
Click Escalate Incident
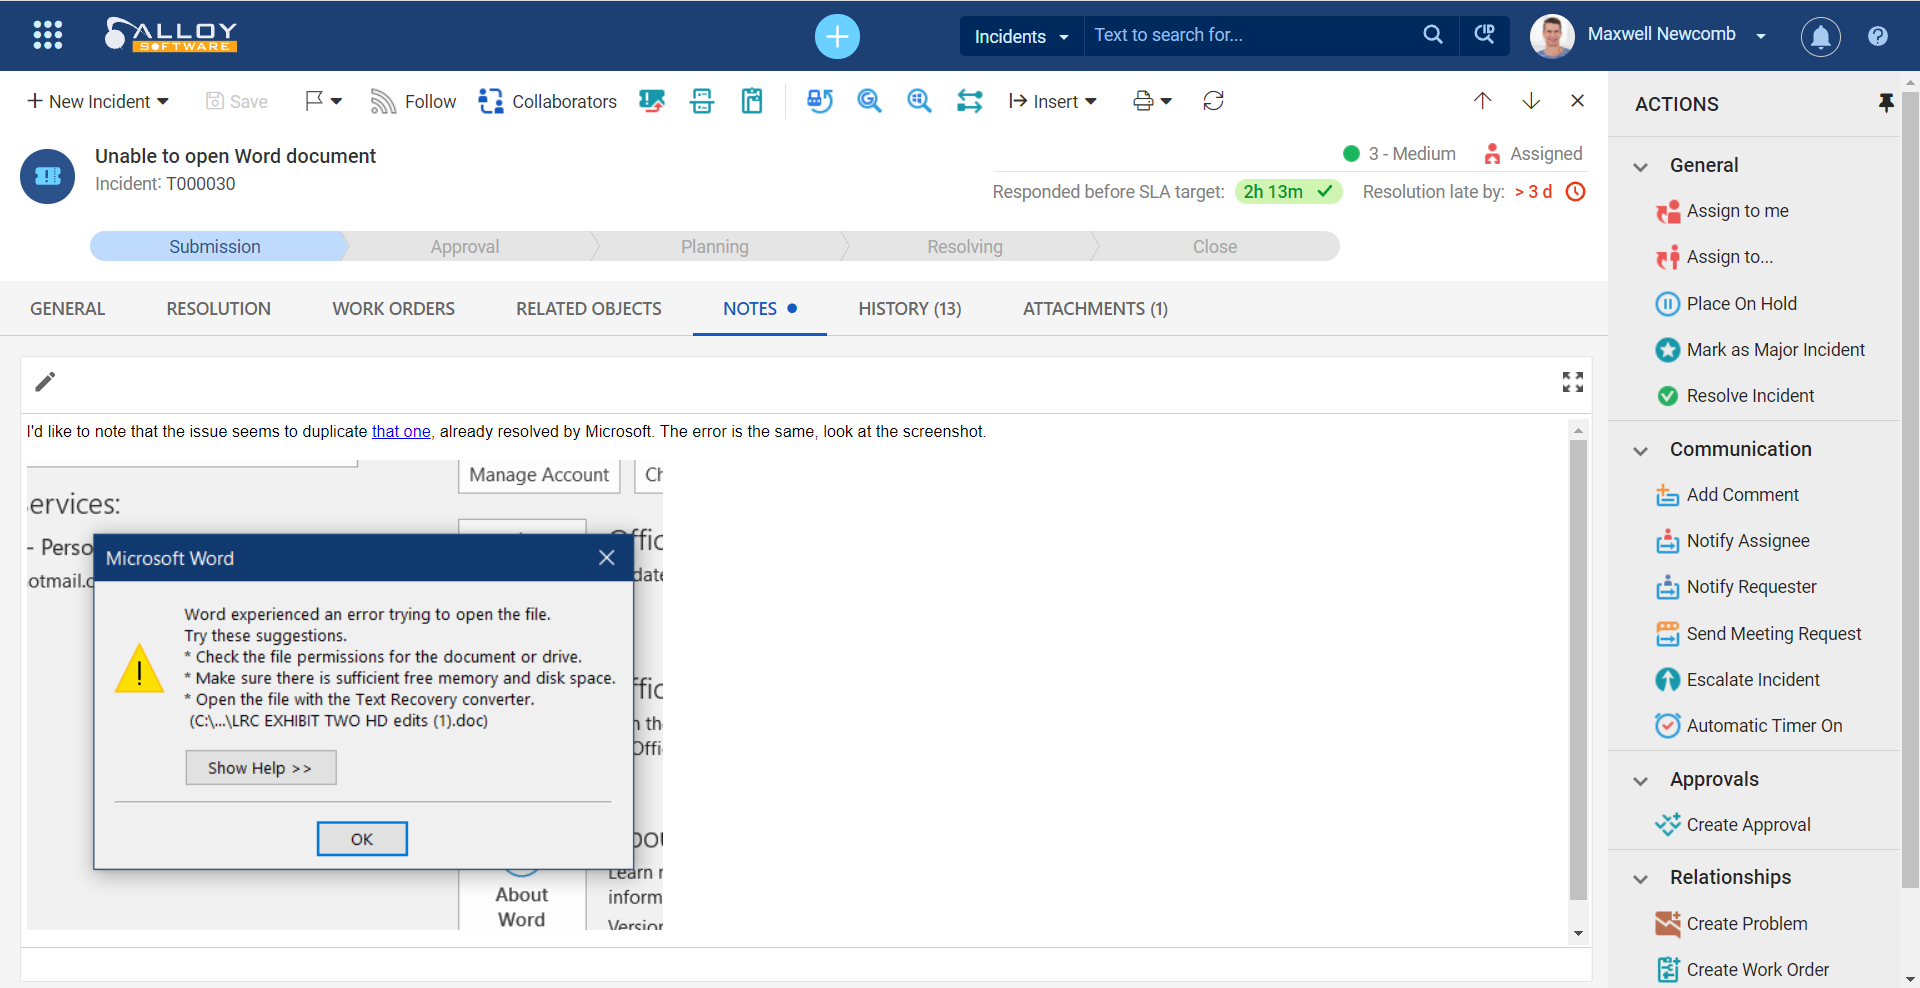point(1738,680)
